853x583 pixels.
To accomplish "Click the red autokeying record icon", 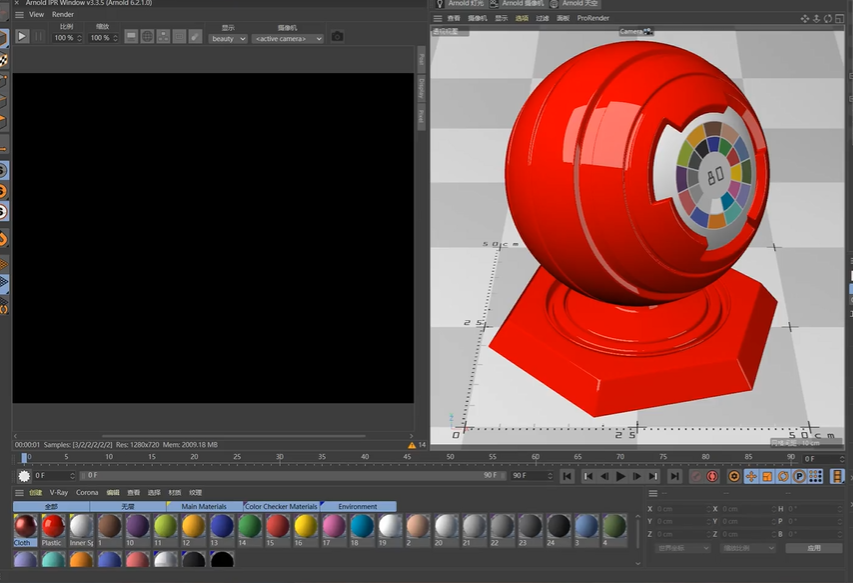I will (712, 476).
